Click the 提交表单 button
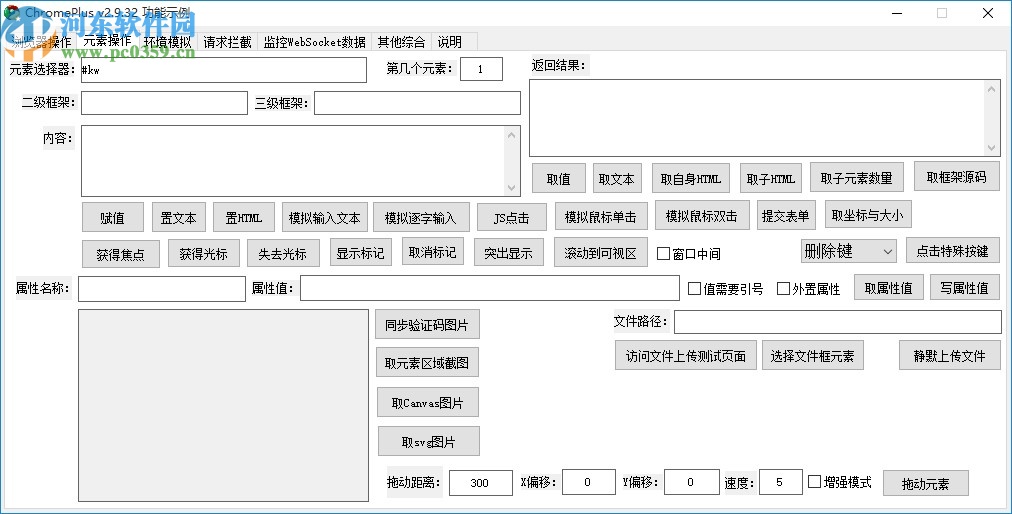This screenshot has width=1012, height=514. 785,215
